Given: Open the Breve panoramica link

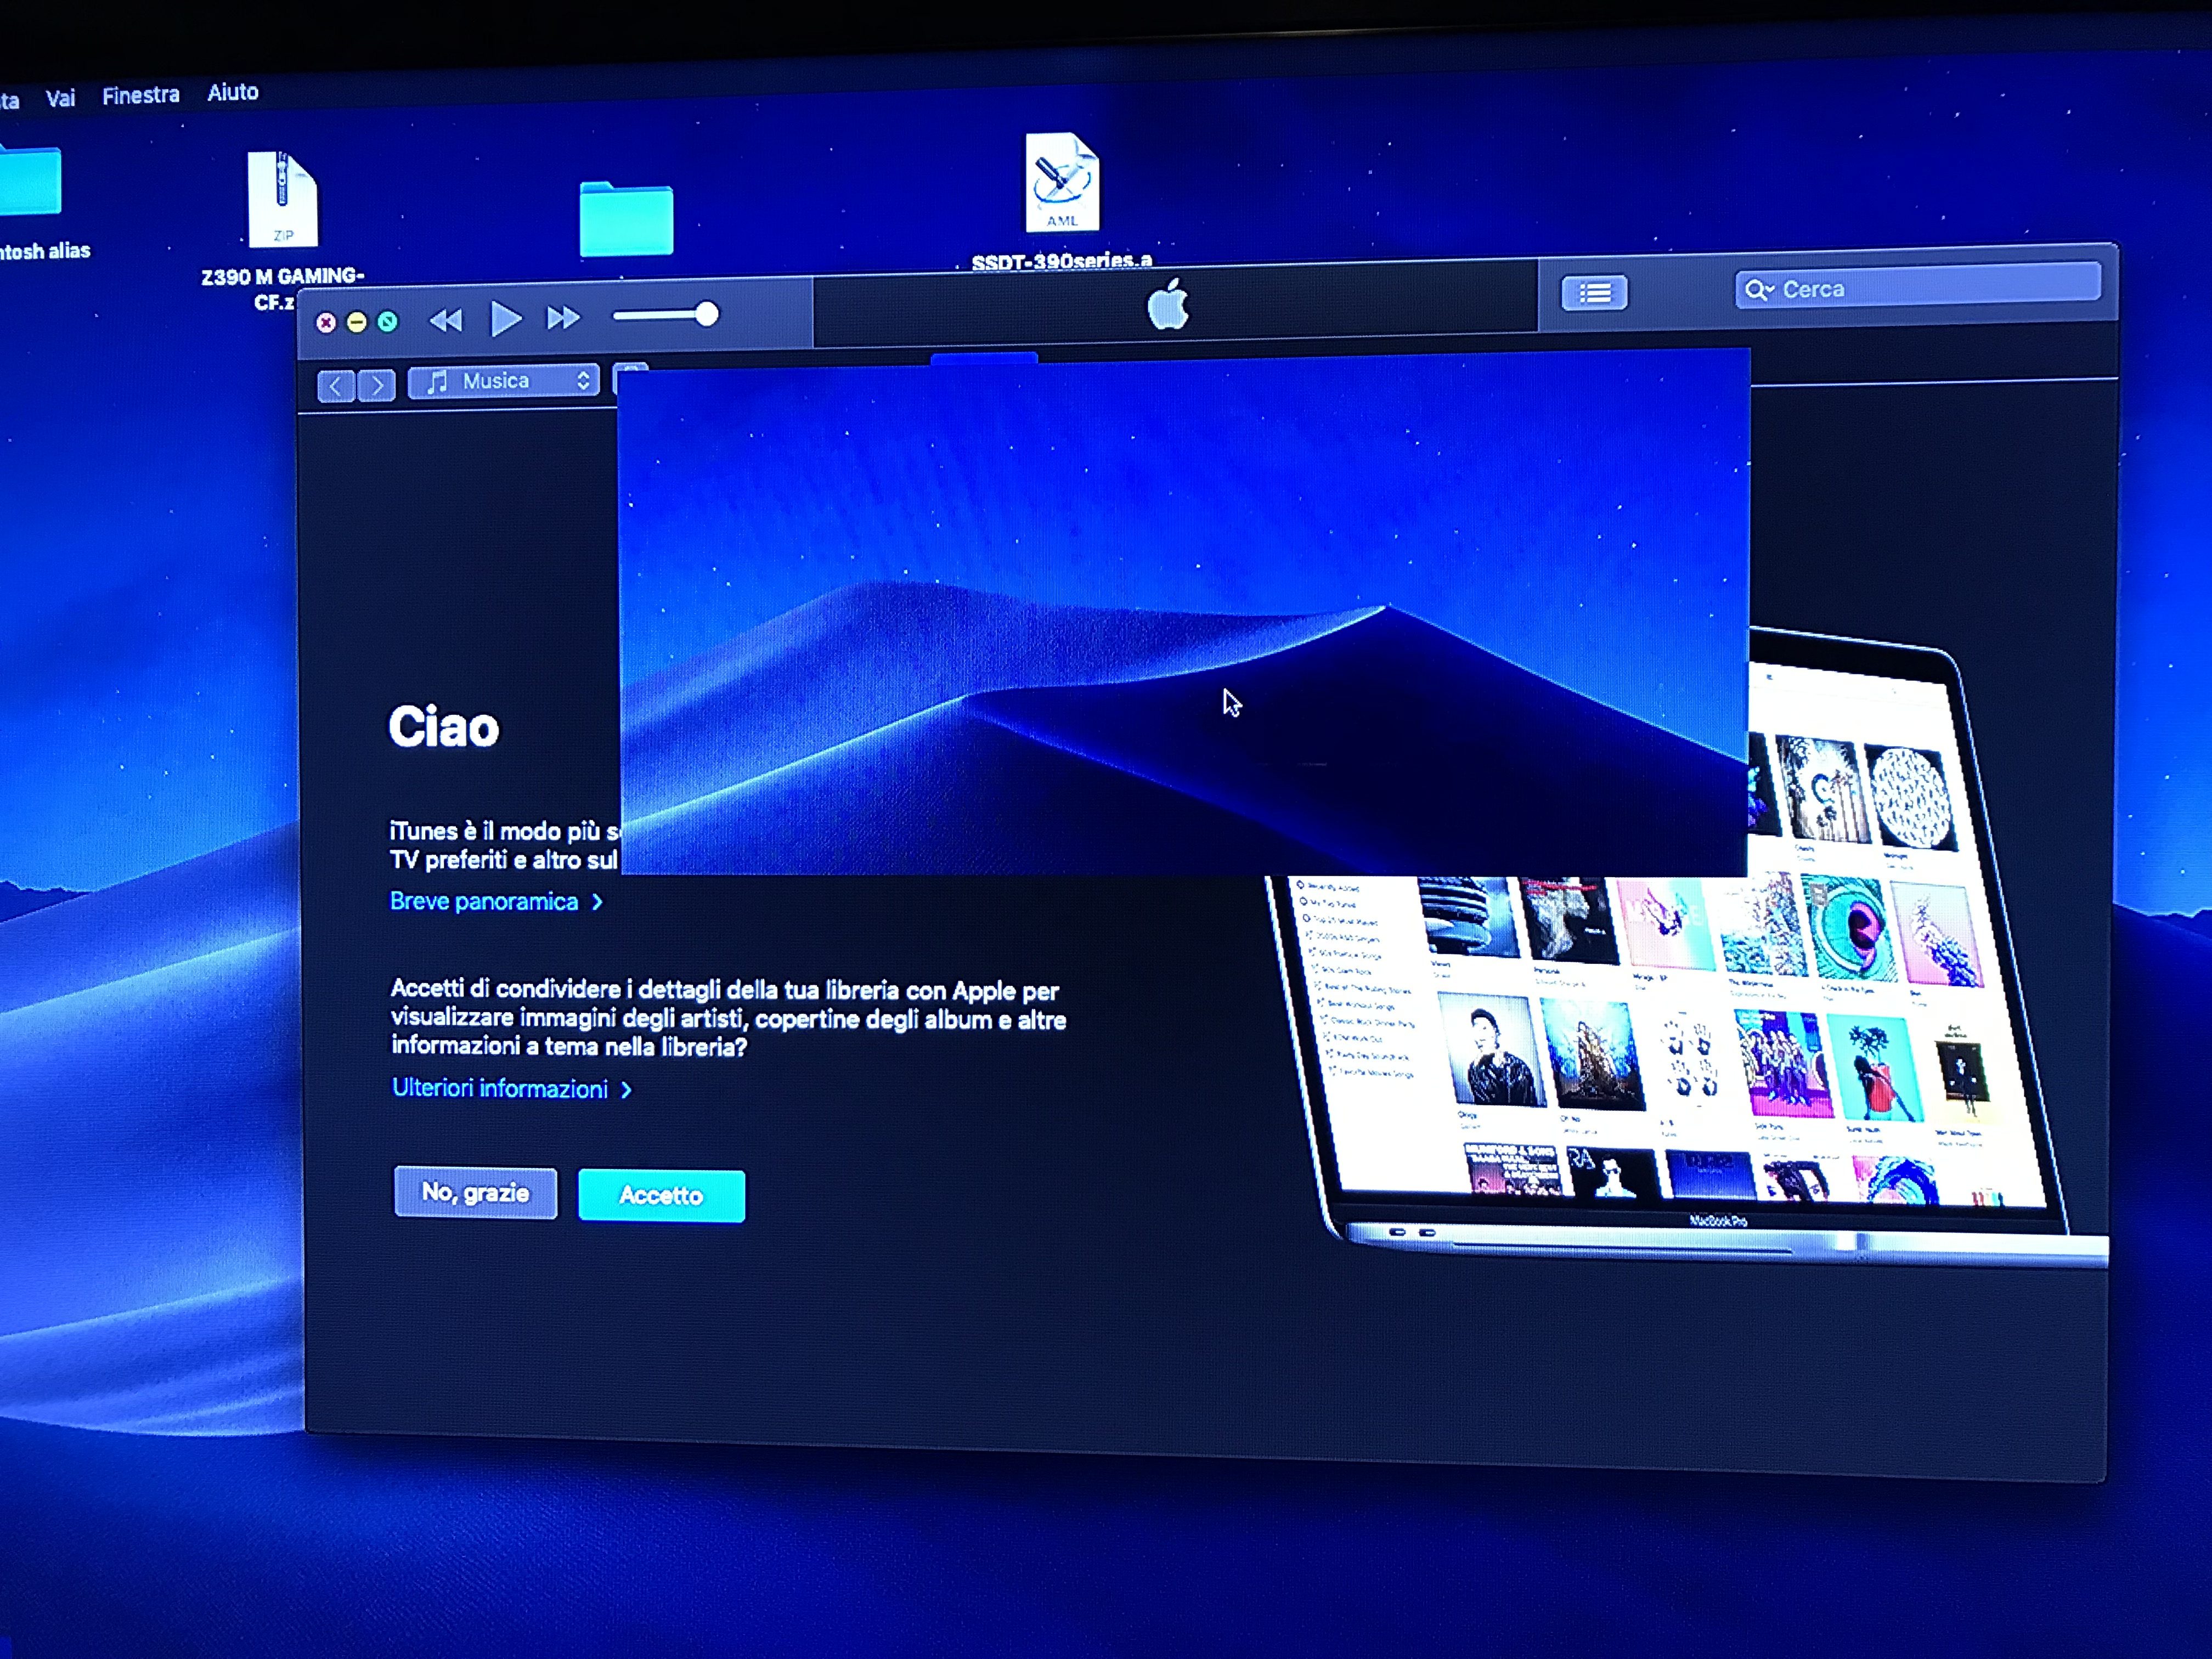Looking at the screenshot, I should tap(496, 901).
